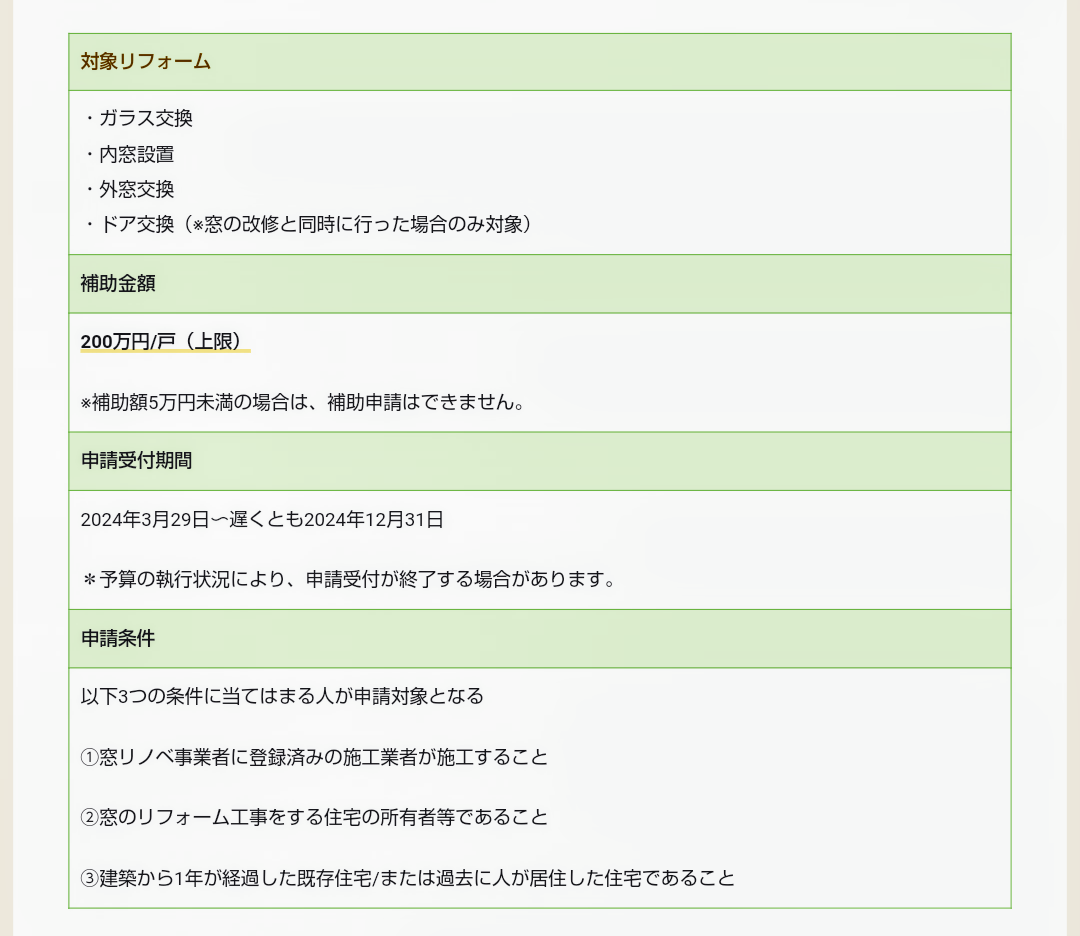
Task: Click the 補助金額 section header
Action: (539, 284)
